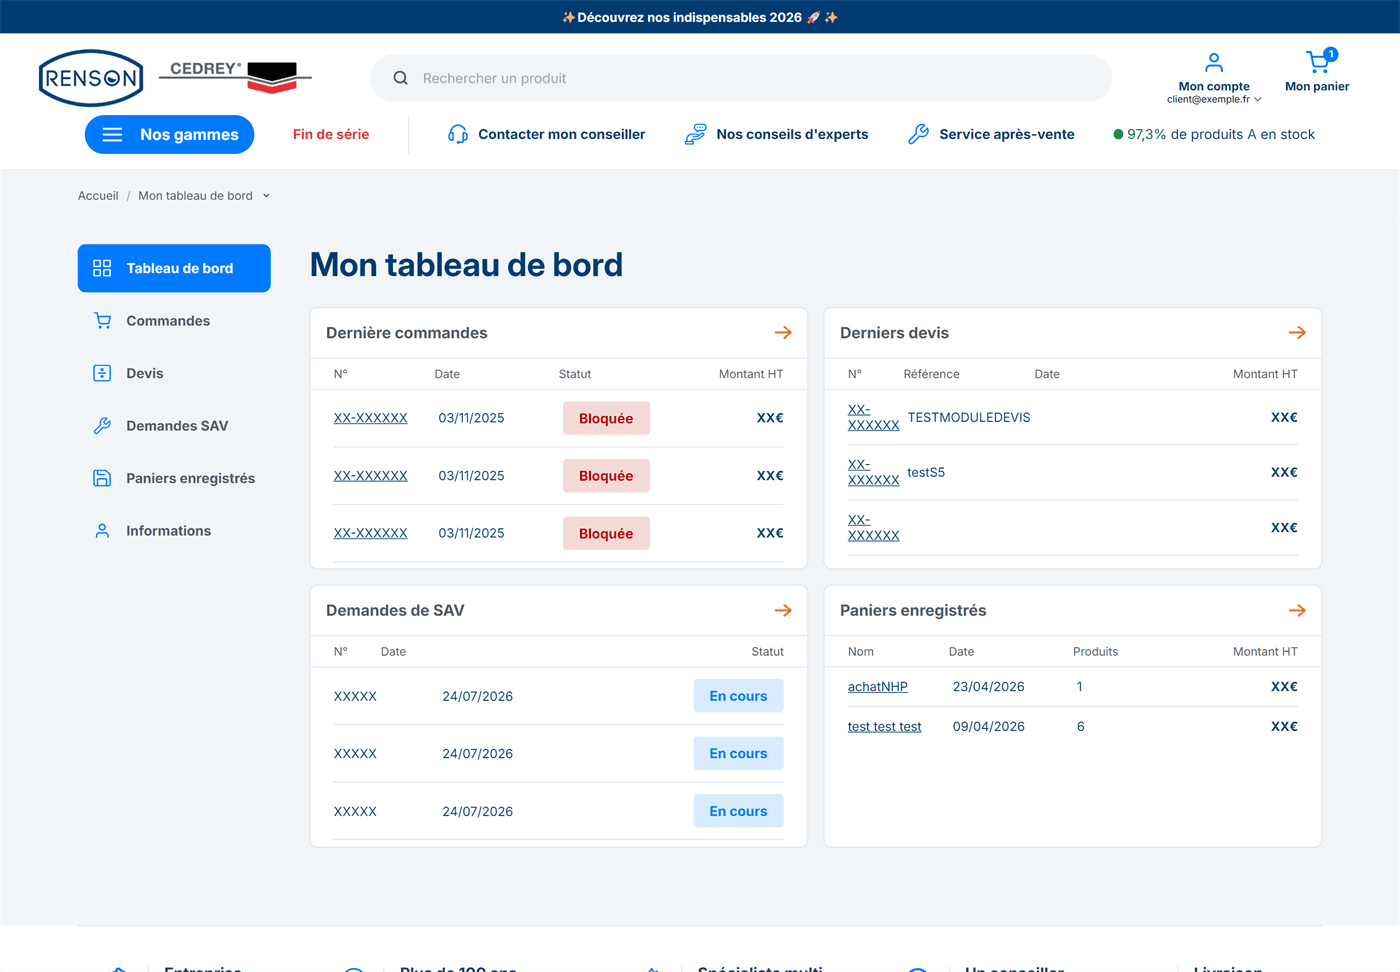Open Service après-vente link
1400x972 pixels.
[x=1007, y=134]
